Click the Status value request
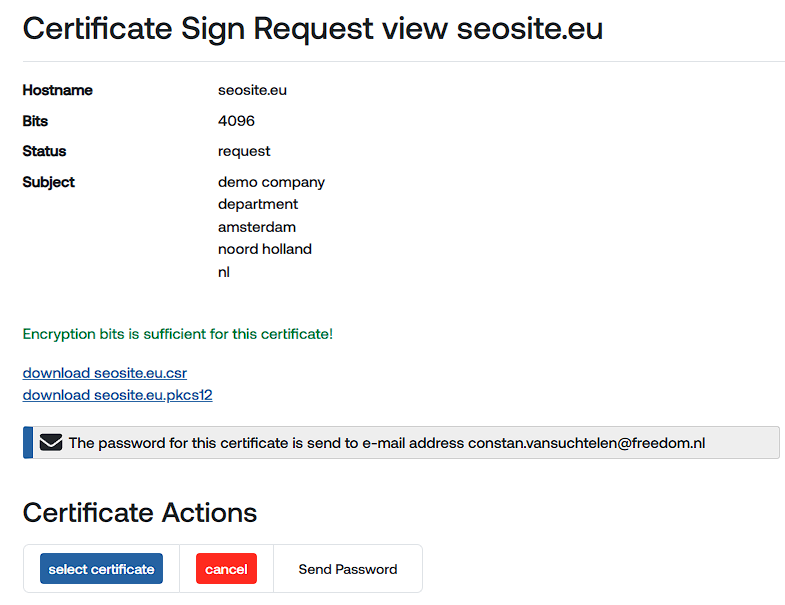 click(x=244, y=151)
